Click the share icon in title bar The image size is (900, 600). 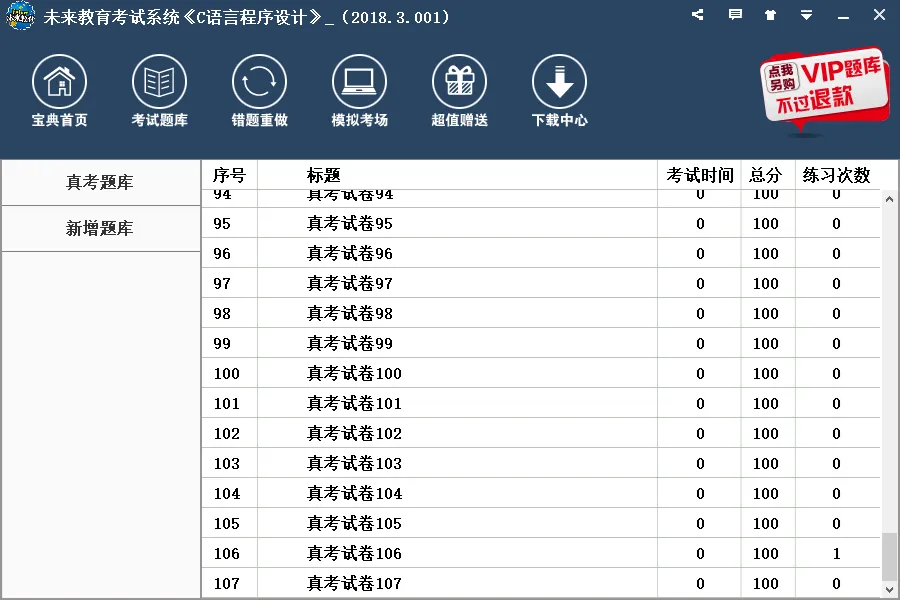point(697,16)
